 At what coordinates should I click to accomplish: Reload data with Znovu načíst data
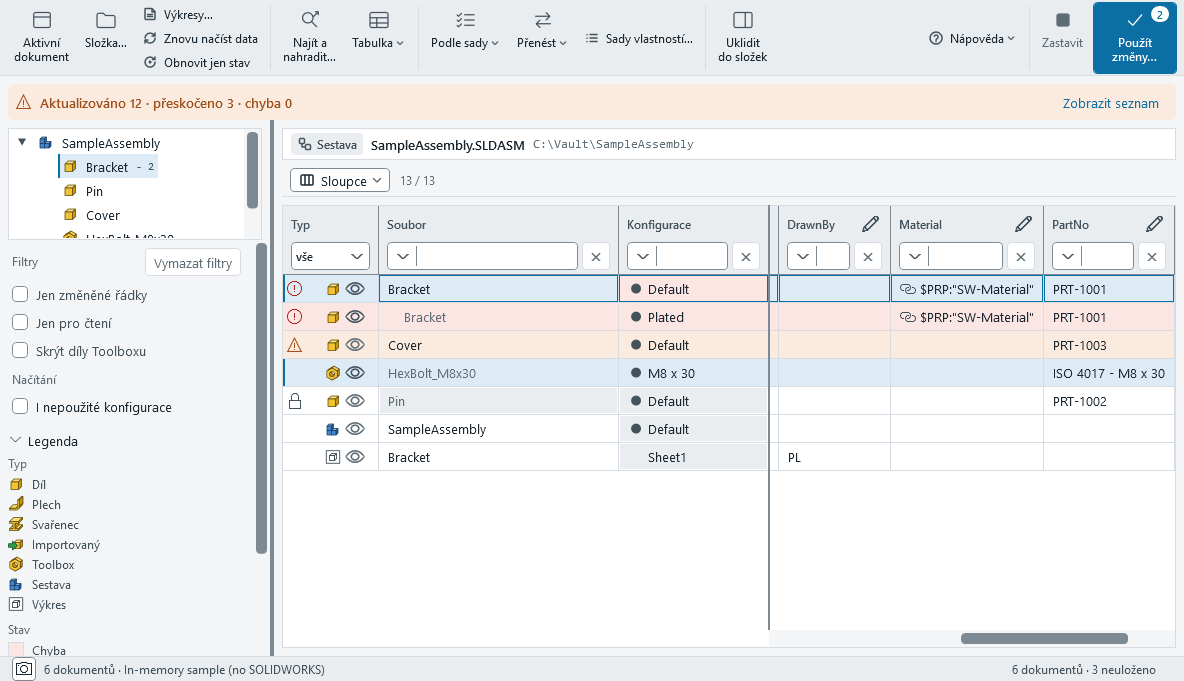click(x=201, y=39)
